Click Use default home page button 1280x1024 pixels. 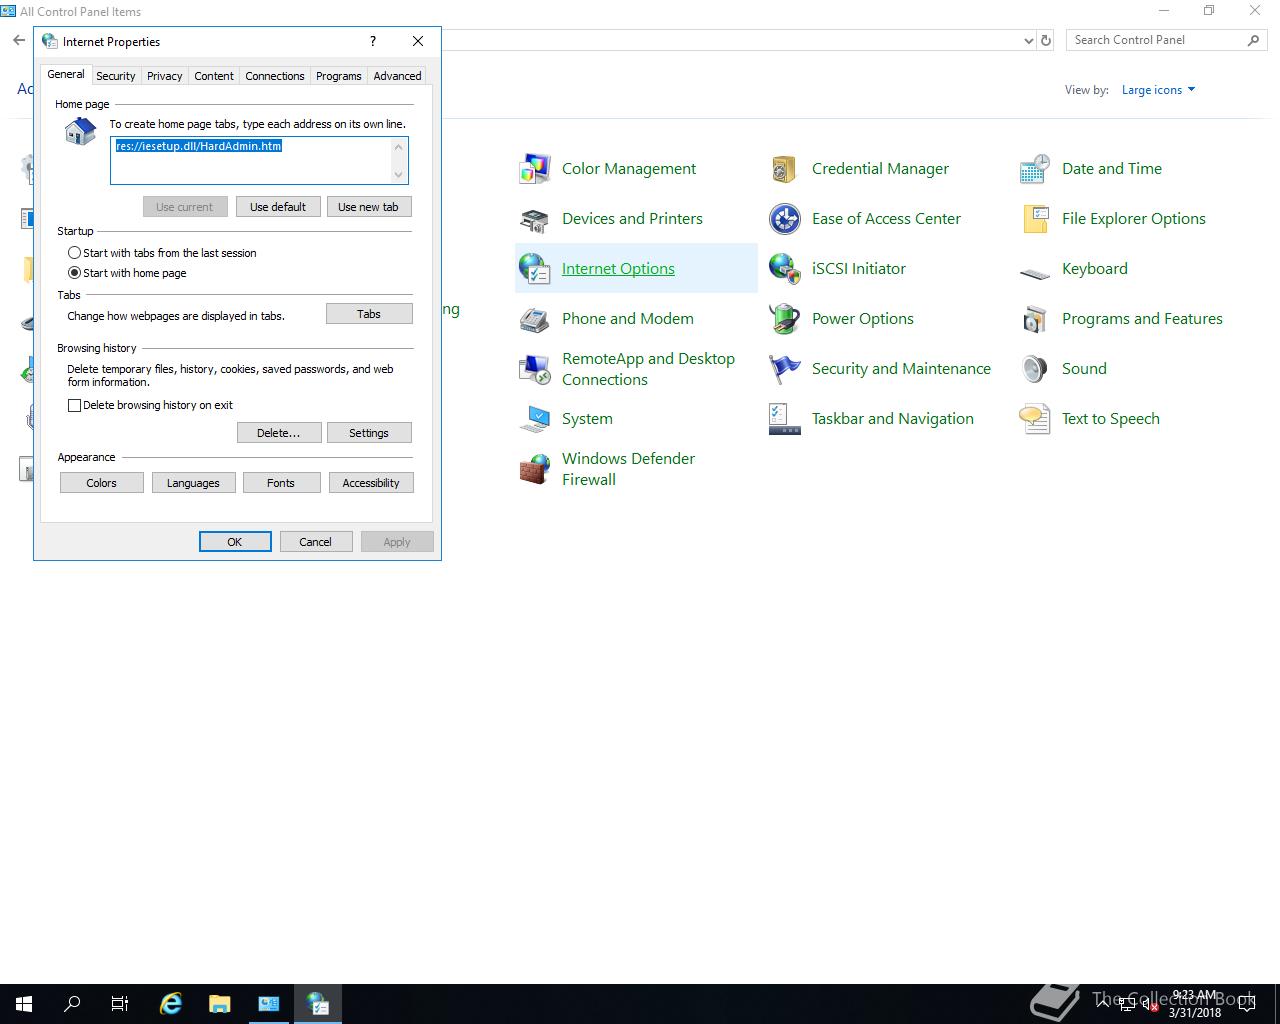pos(278,207)
